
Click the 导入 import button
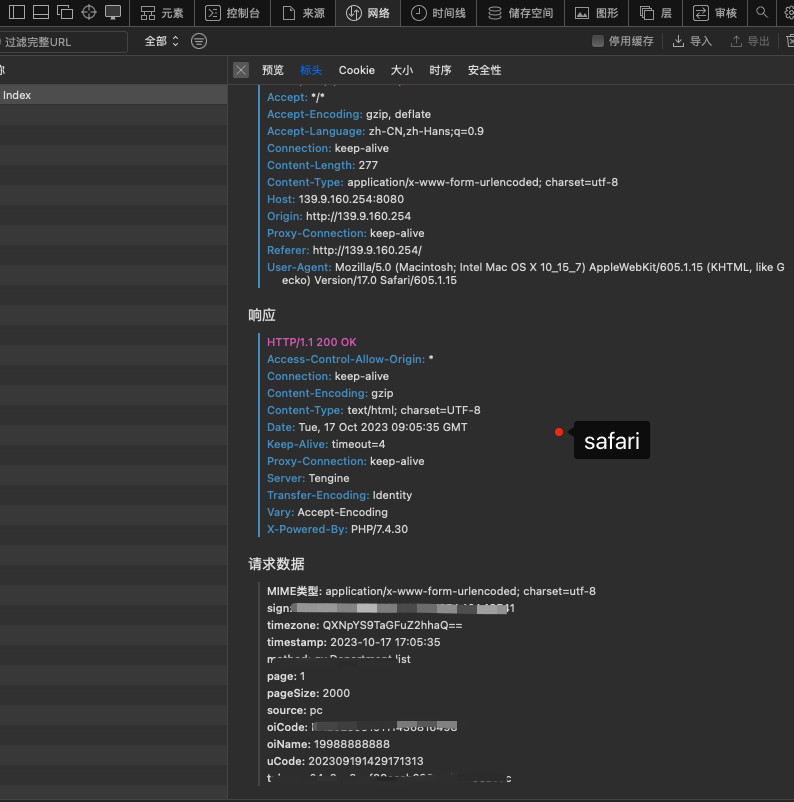point(692,41)
